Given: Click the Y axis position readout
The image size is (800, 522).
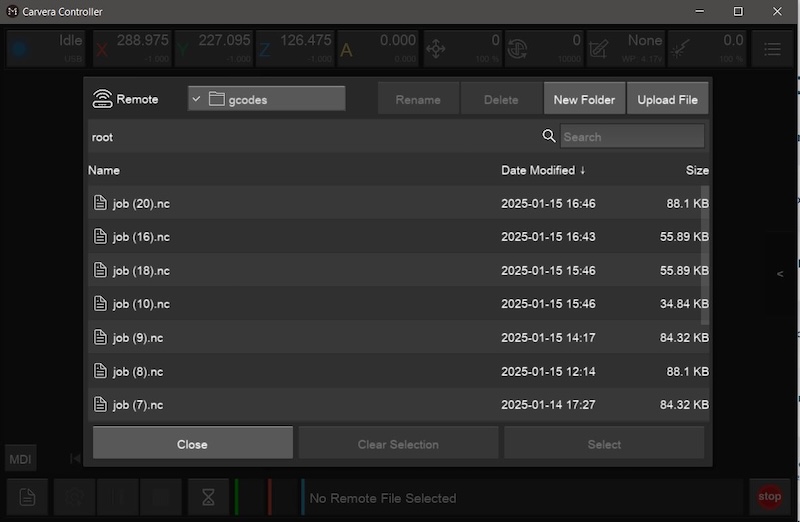Looking at the screenshot, I should (214, 48).
